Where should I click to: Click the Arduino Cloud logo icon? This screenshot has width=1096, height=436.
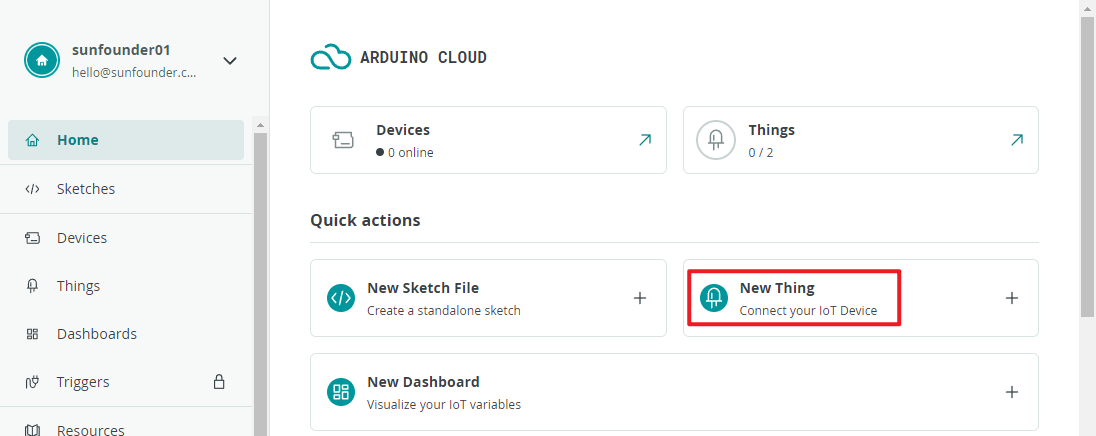331,57
